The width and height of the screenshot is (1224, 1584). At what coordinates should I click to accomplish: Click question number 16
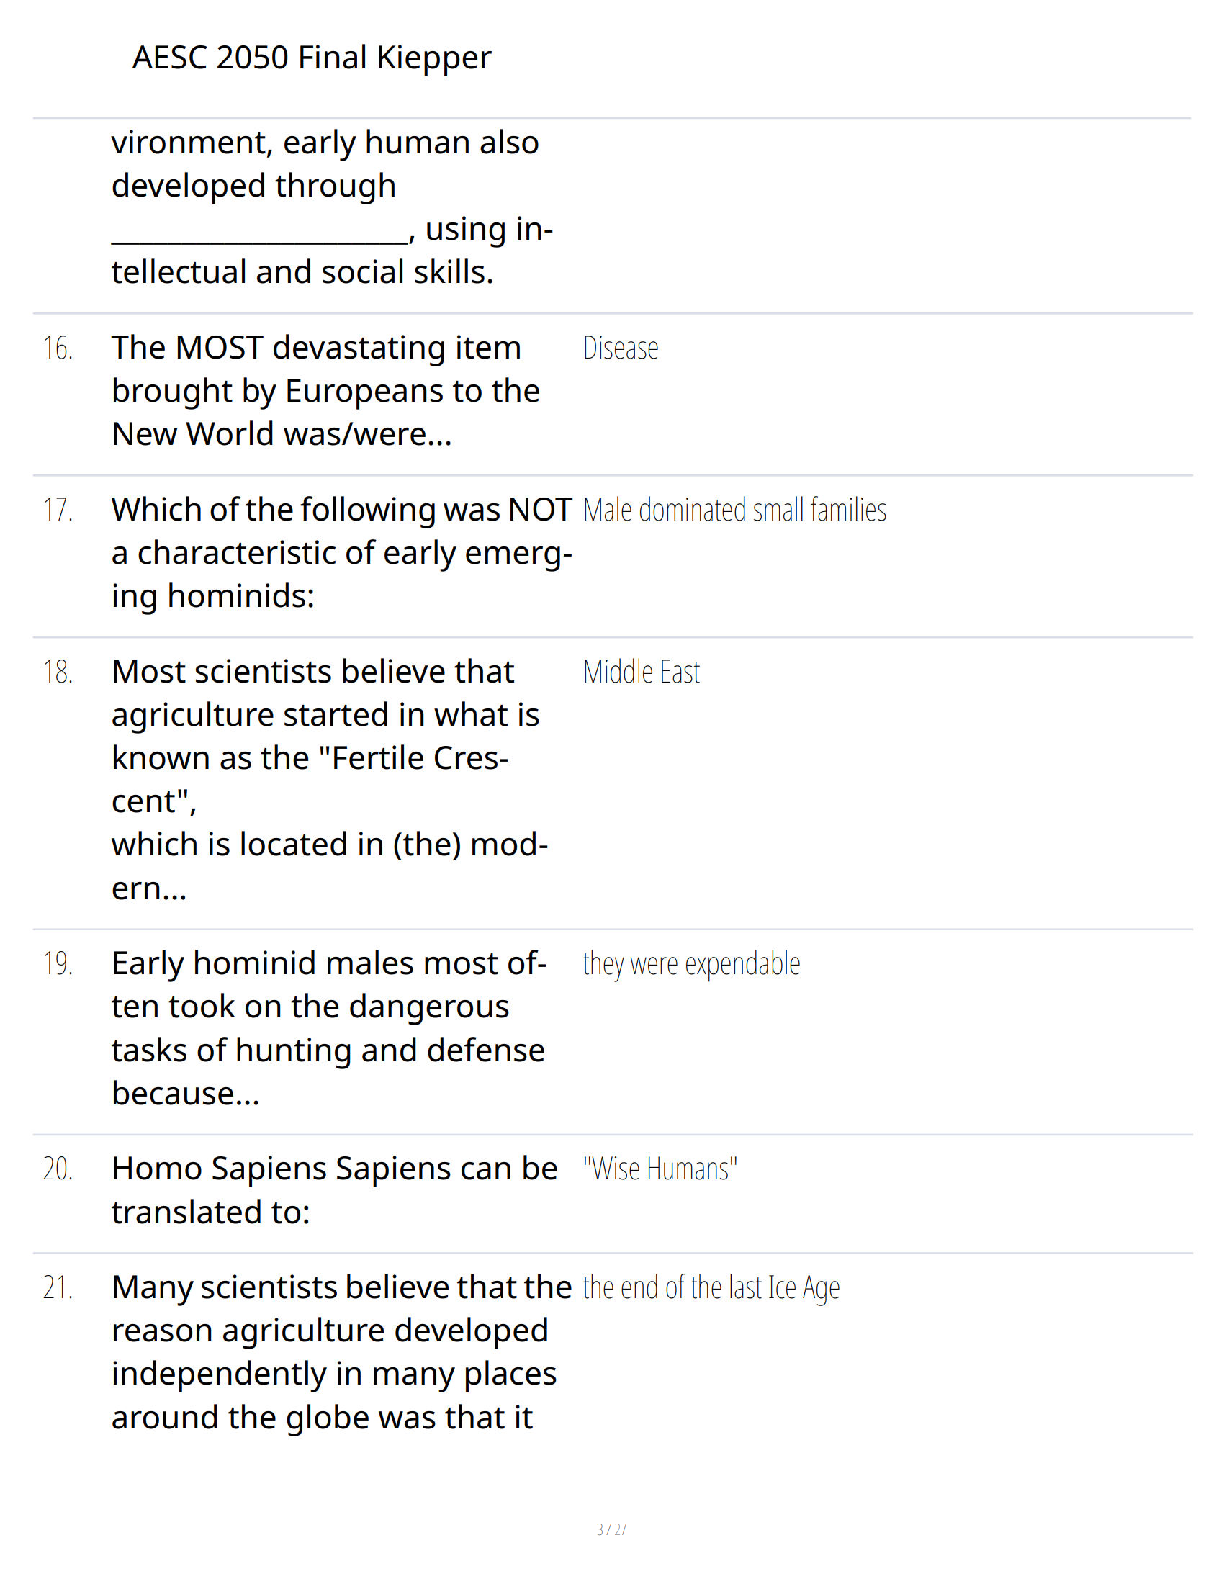tap(58, 348)
